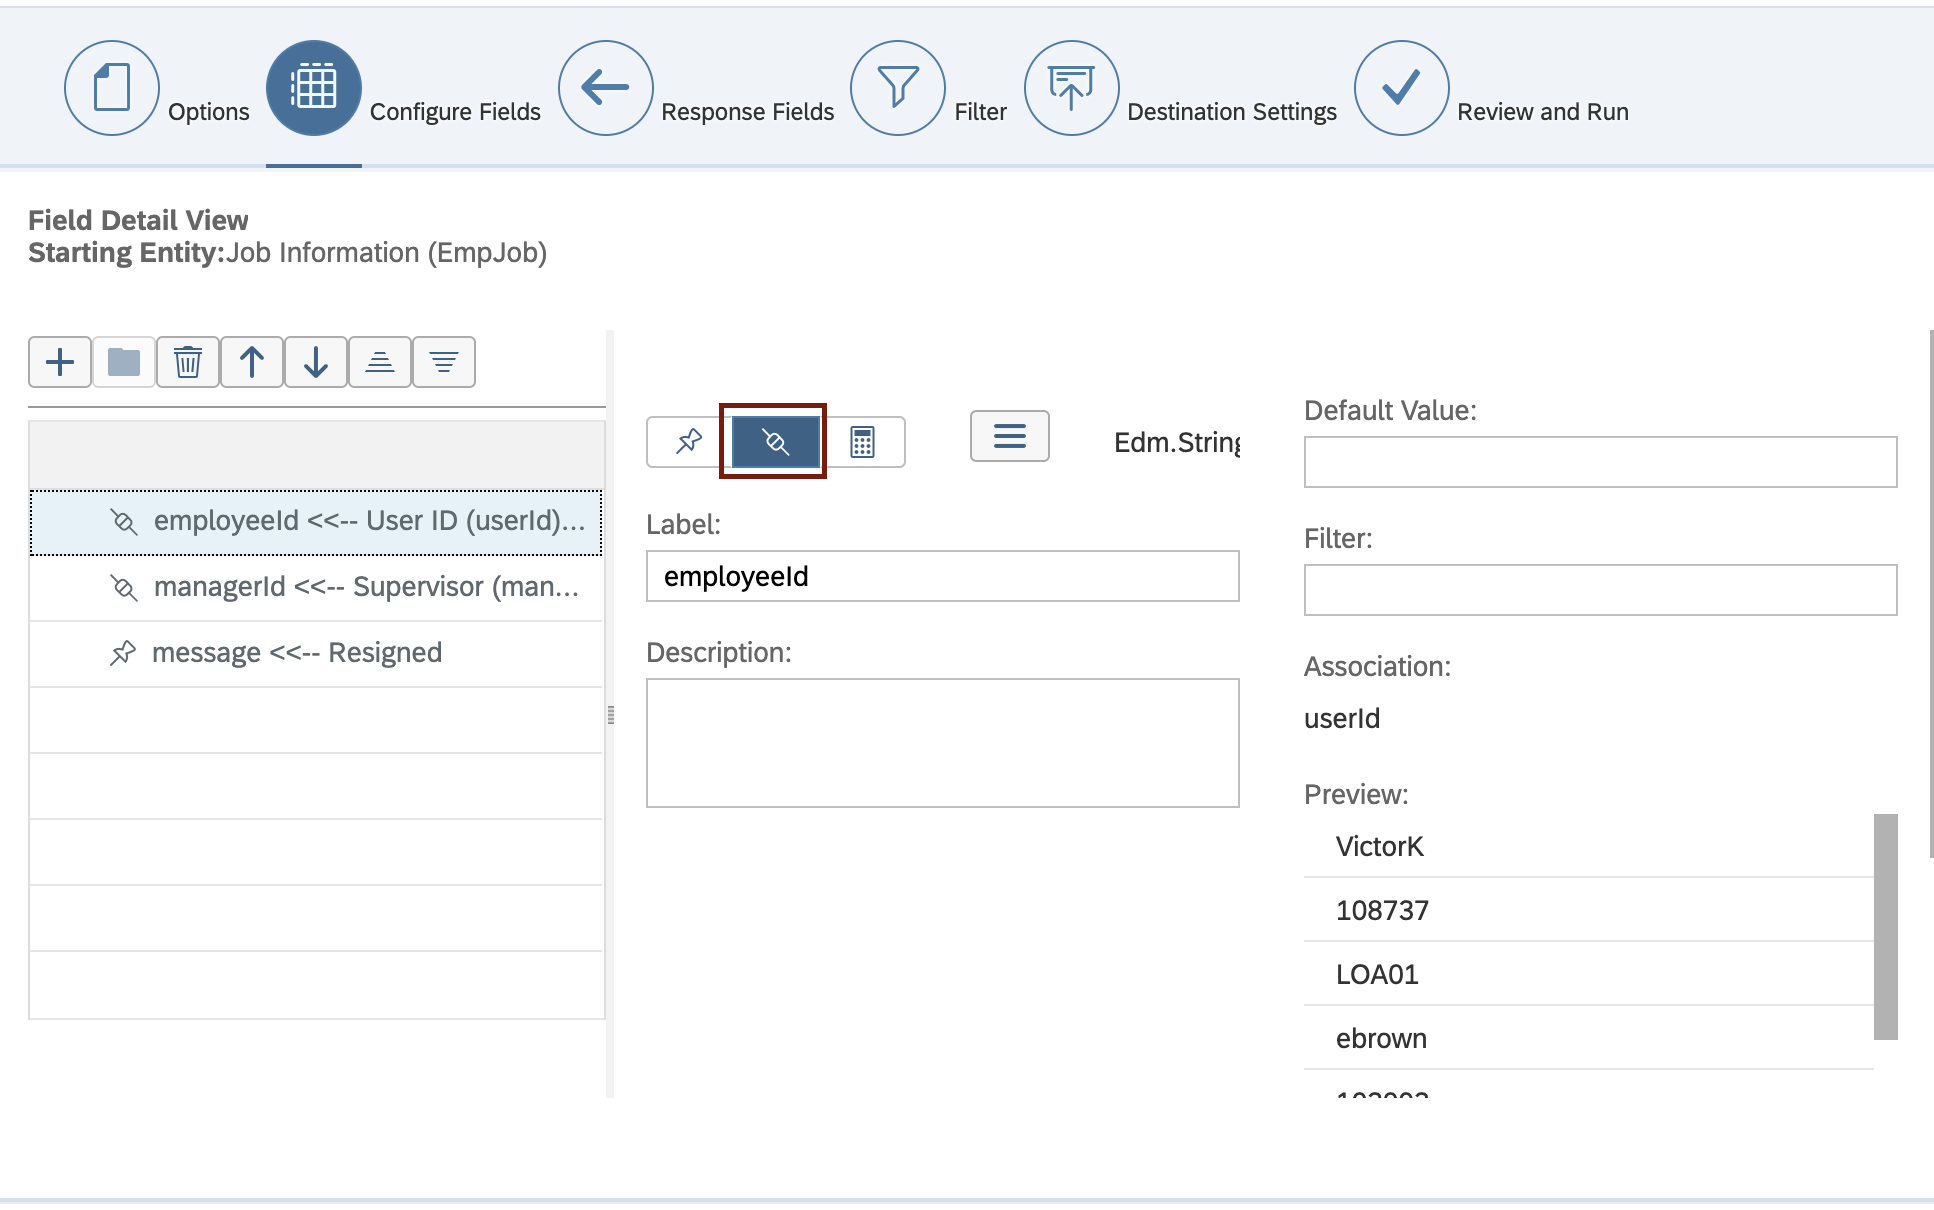Click the folder icon in toolbar

point(124,362)
